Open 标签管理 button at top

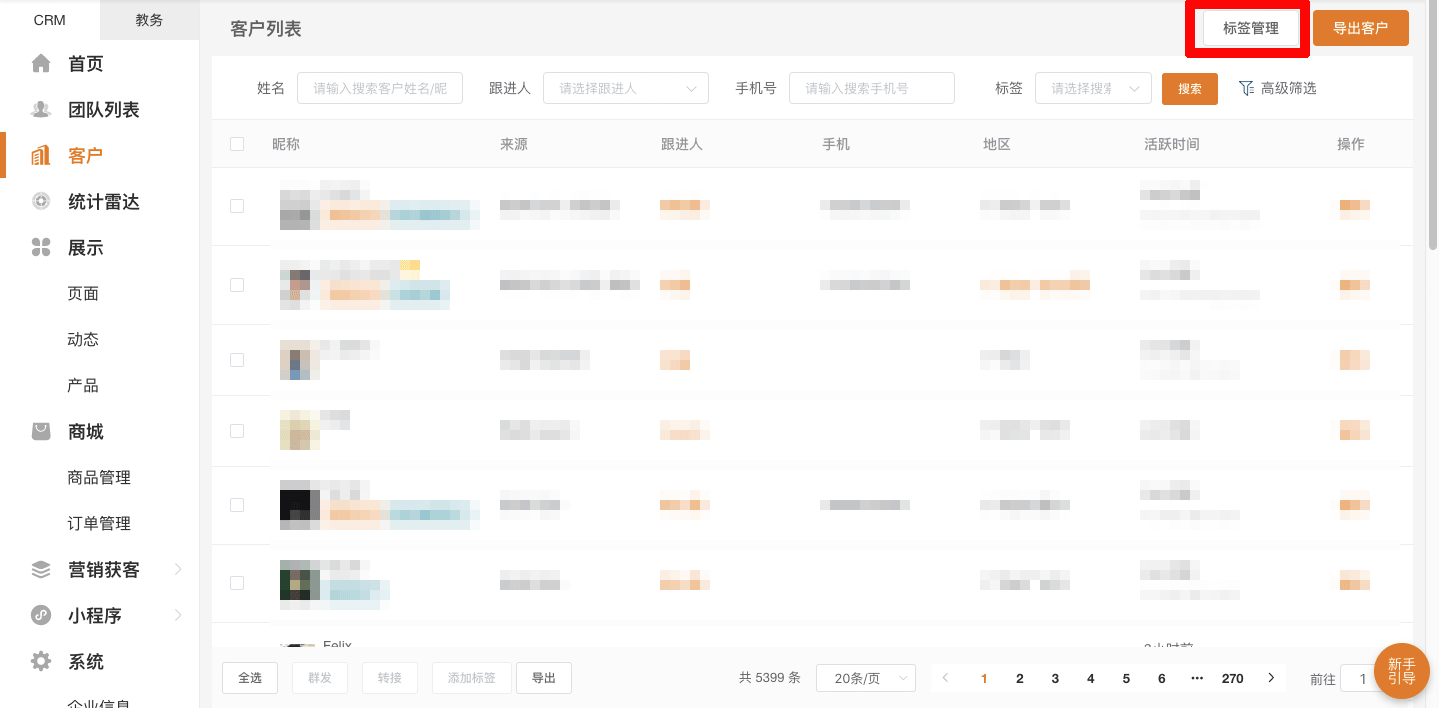point(1250,28)
